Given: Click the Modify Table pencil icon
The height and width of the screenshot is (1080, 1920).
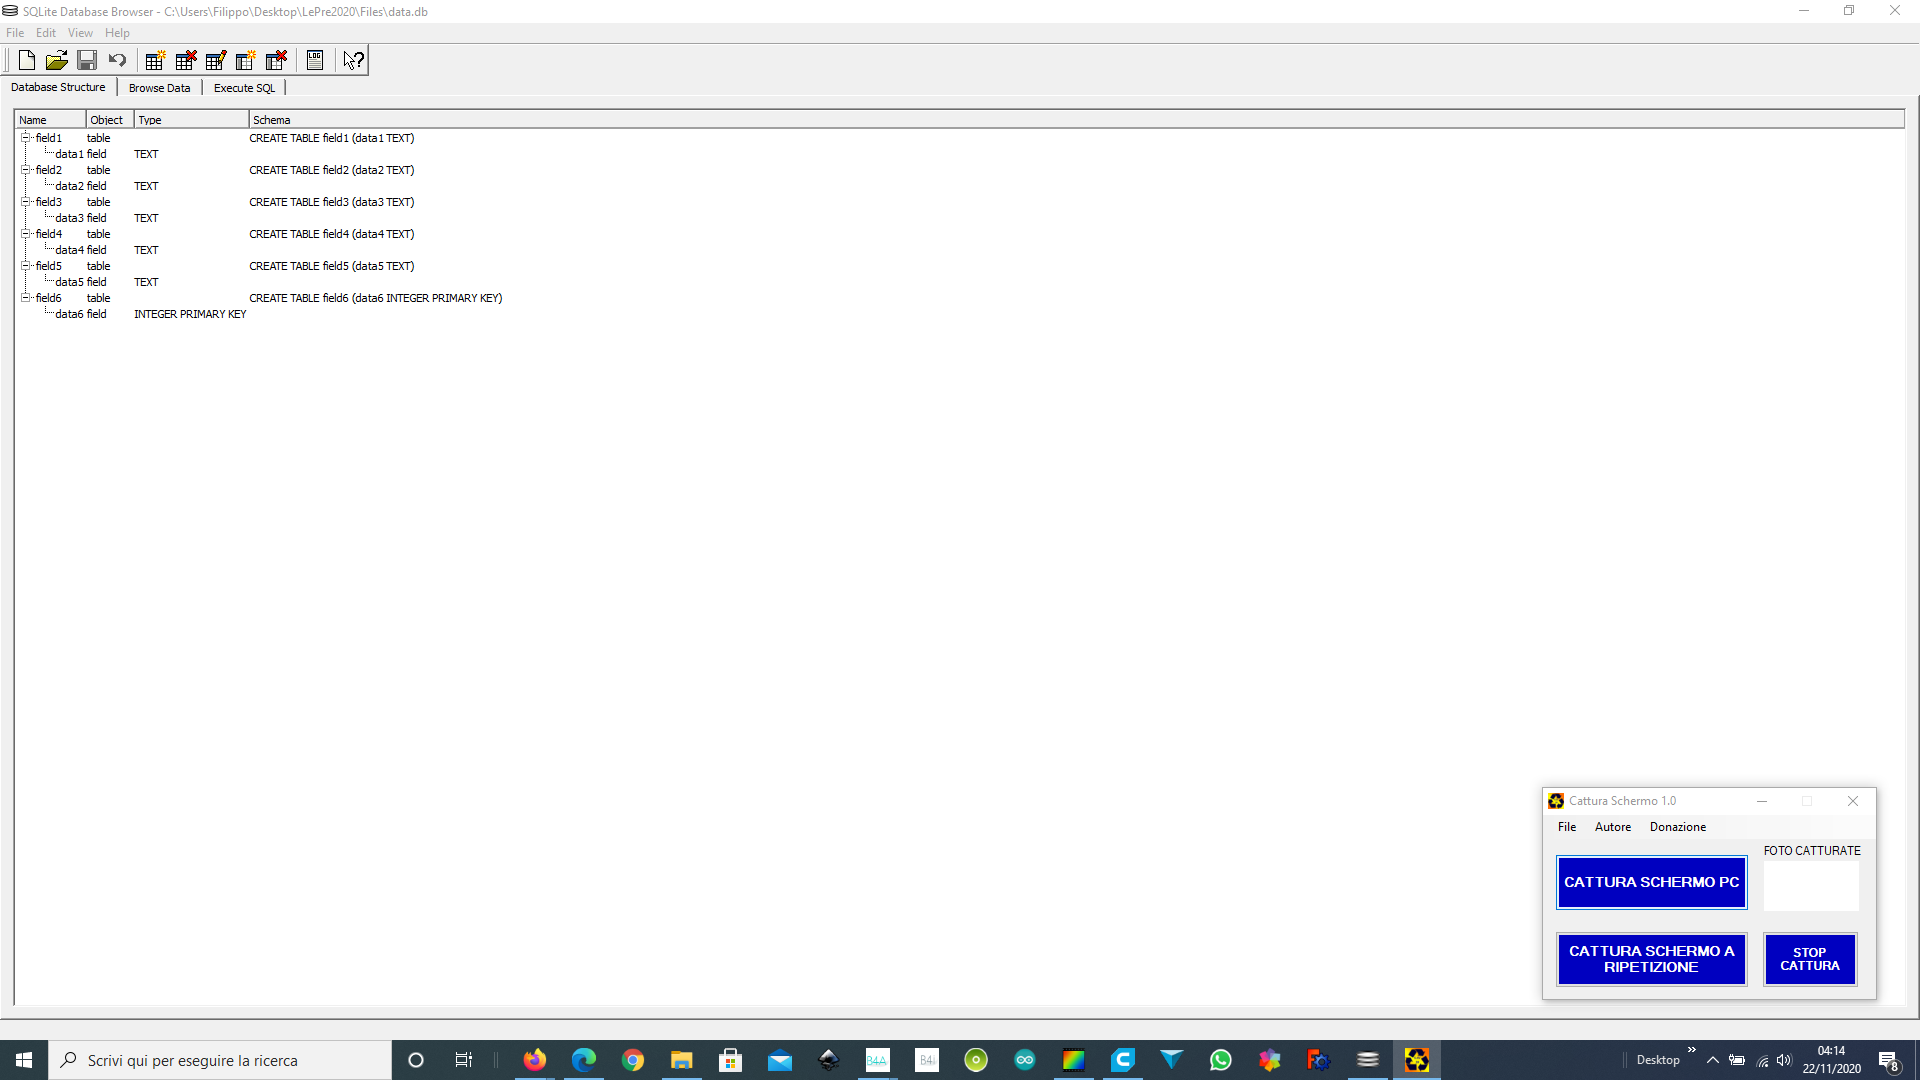Looking at the screenshot, I should tap(216, 60).
